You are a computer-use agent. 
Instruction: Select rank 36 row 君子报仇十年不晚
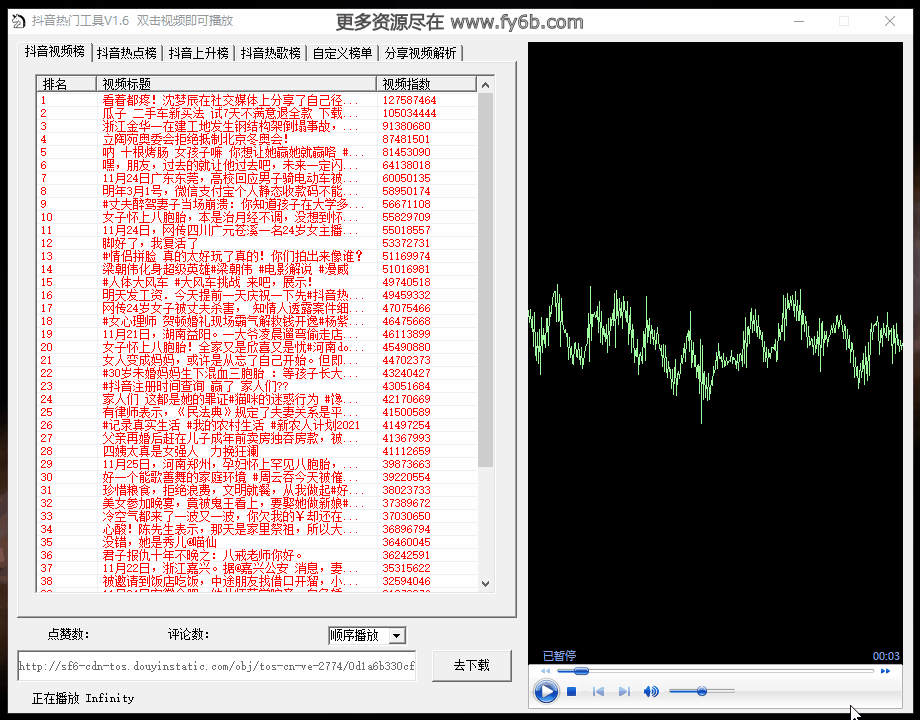point(257,555)
